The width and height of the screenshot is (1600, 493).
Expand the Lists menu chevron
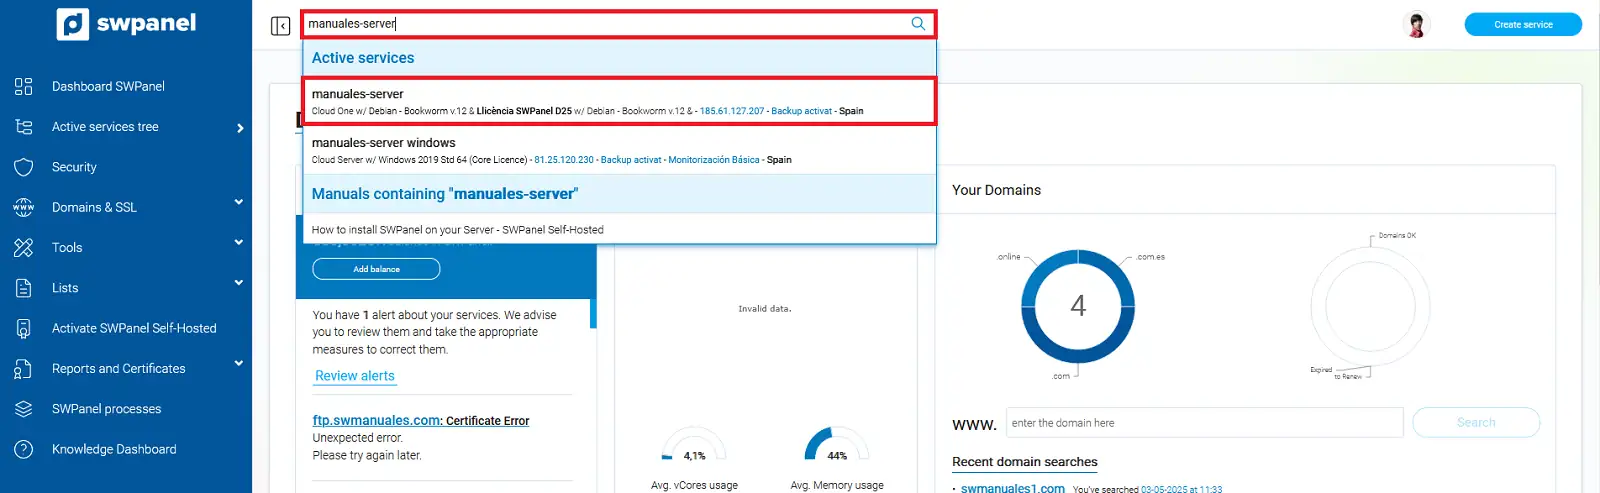(x=239, y=284)
